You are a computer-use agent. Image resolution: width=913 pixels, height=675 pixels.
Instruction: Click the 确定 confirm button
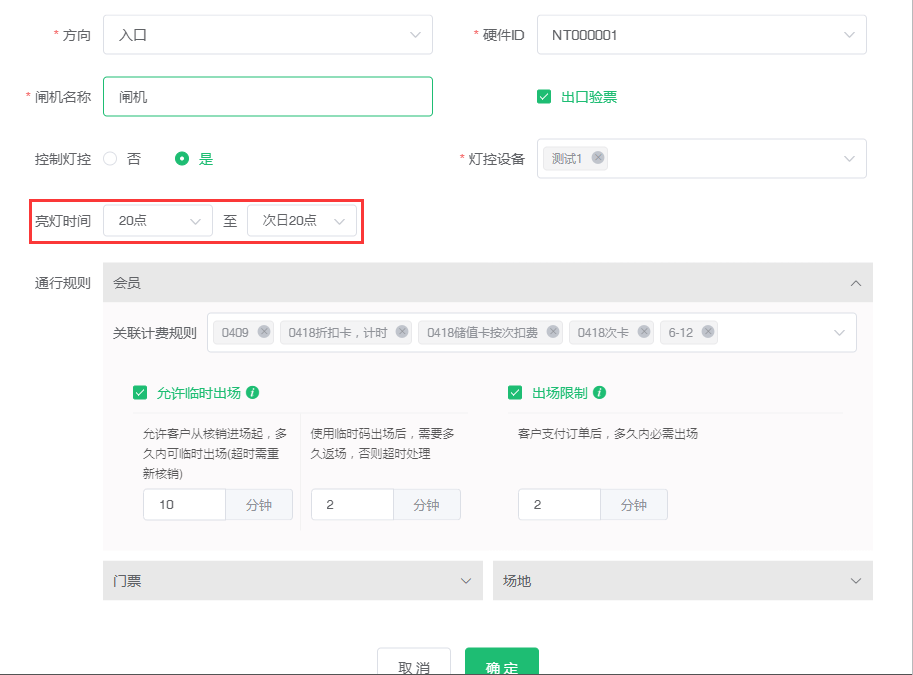point(501,665)
